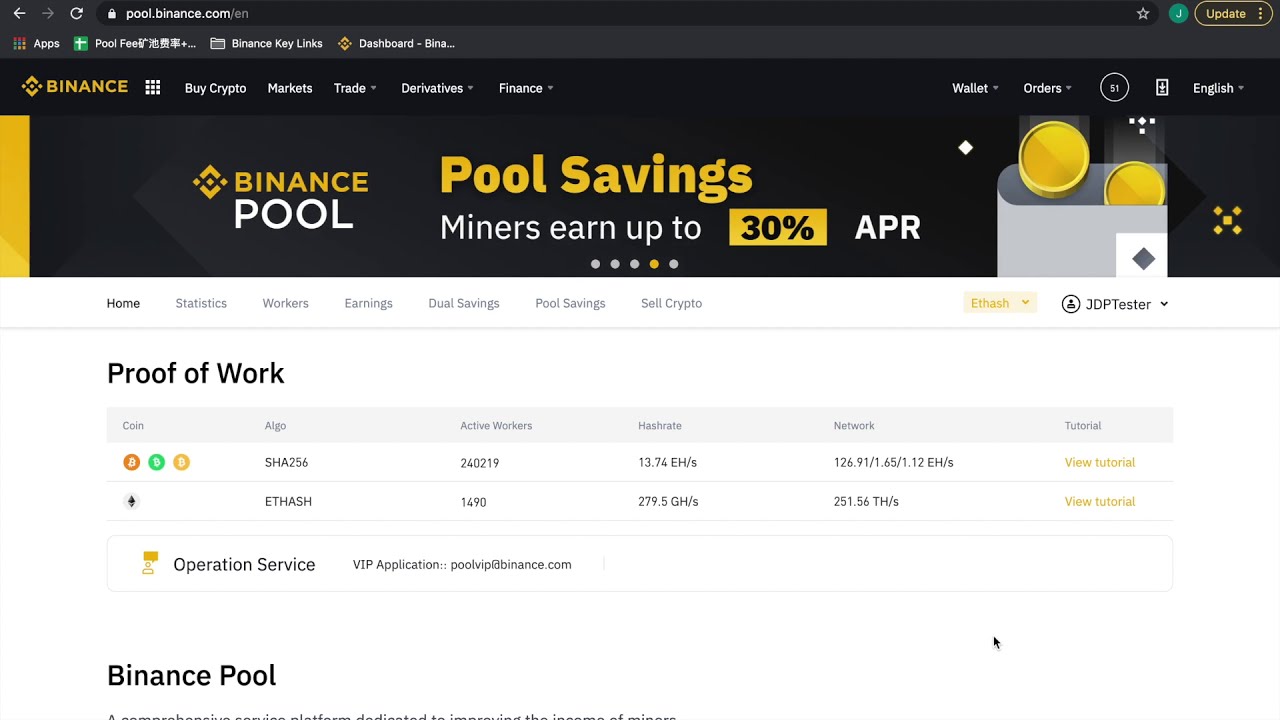Reload the page
This screenshot has height=720, width=1280.
pos(76,14)
